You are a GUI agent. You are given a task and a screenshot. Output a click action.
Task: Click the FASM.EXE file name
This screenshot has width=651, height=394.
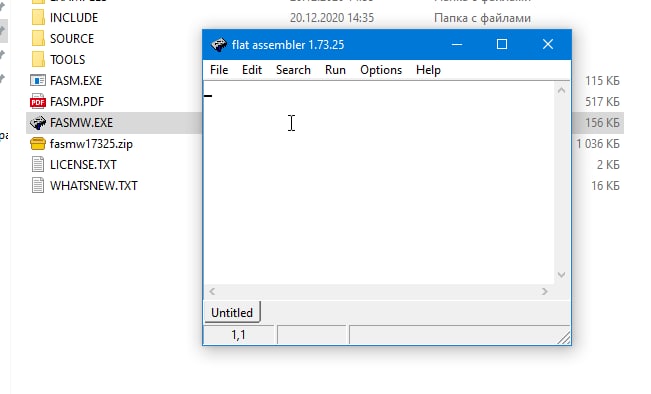pos(76,81)
